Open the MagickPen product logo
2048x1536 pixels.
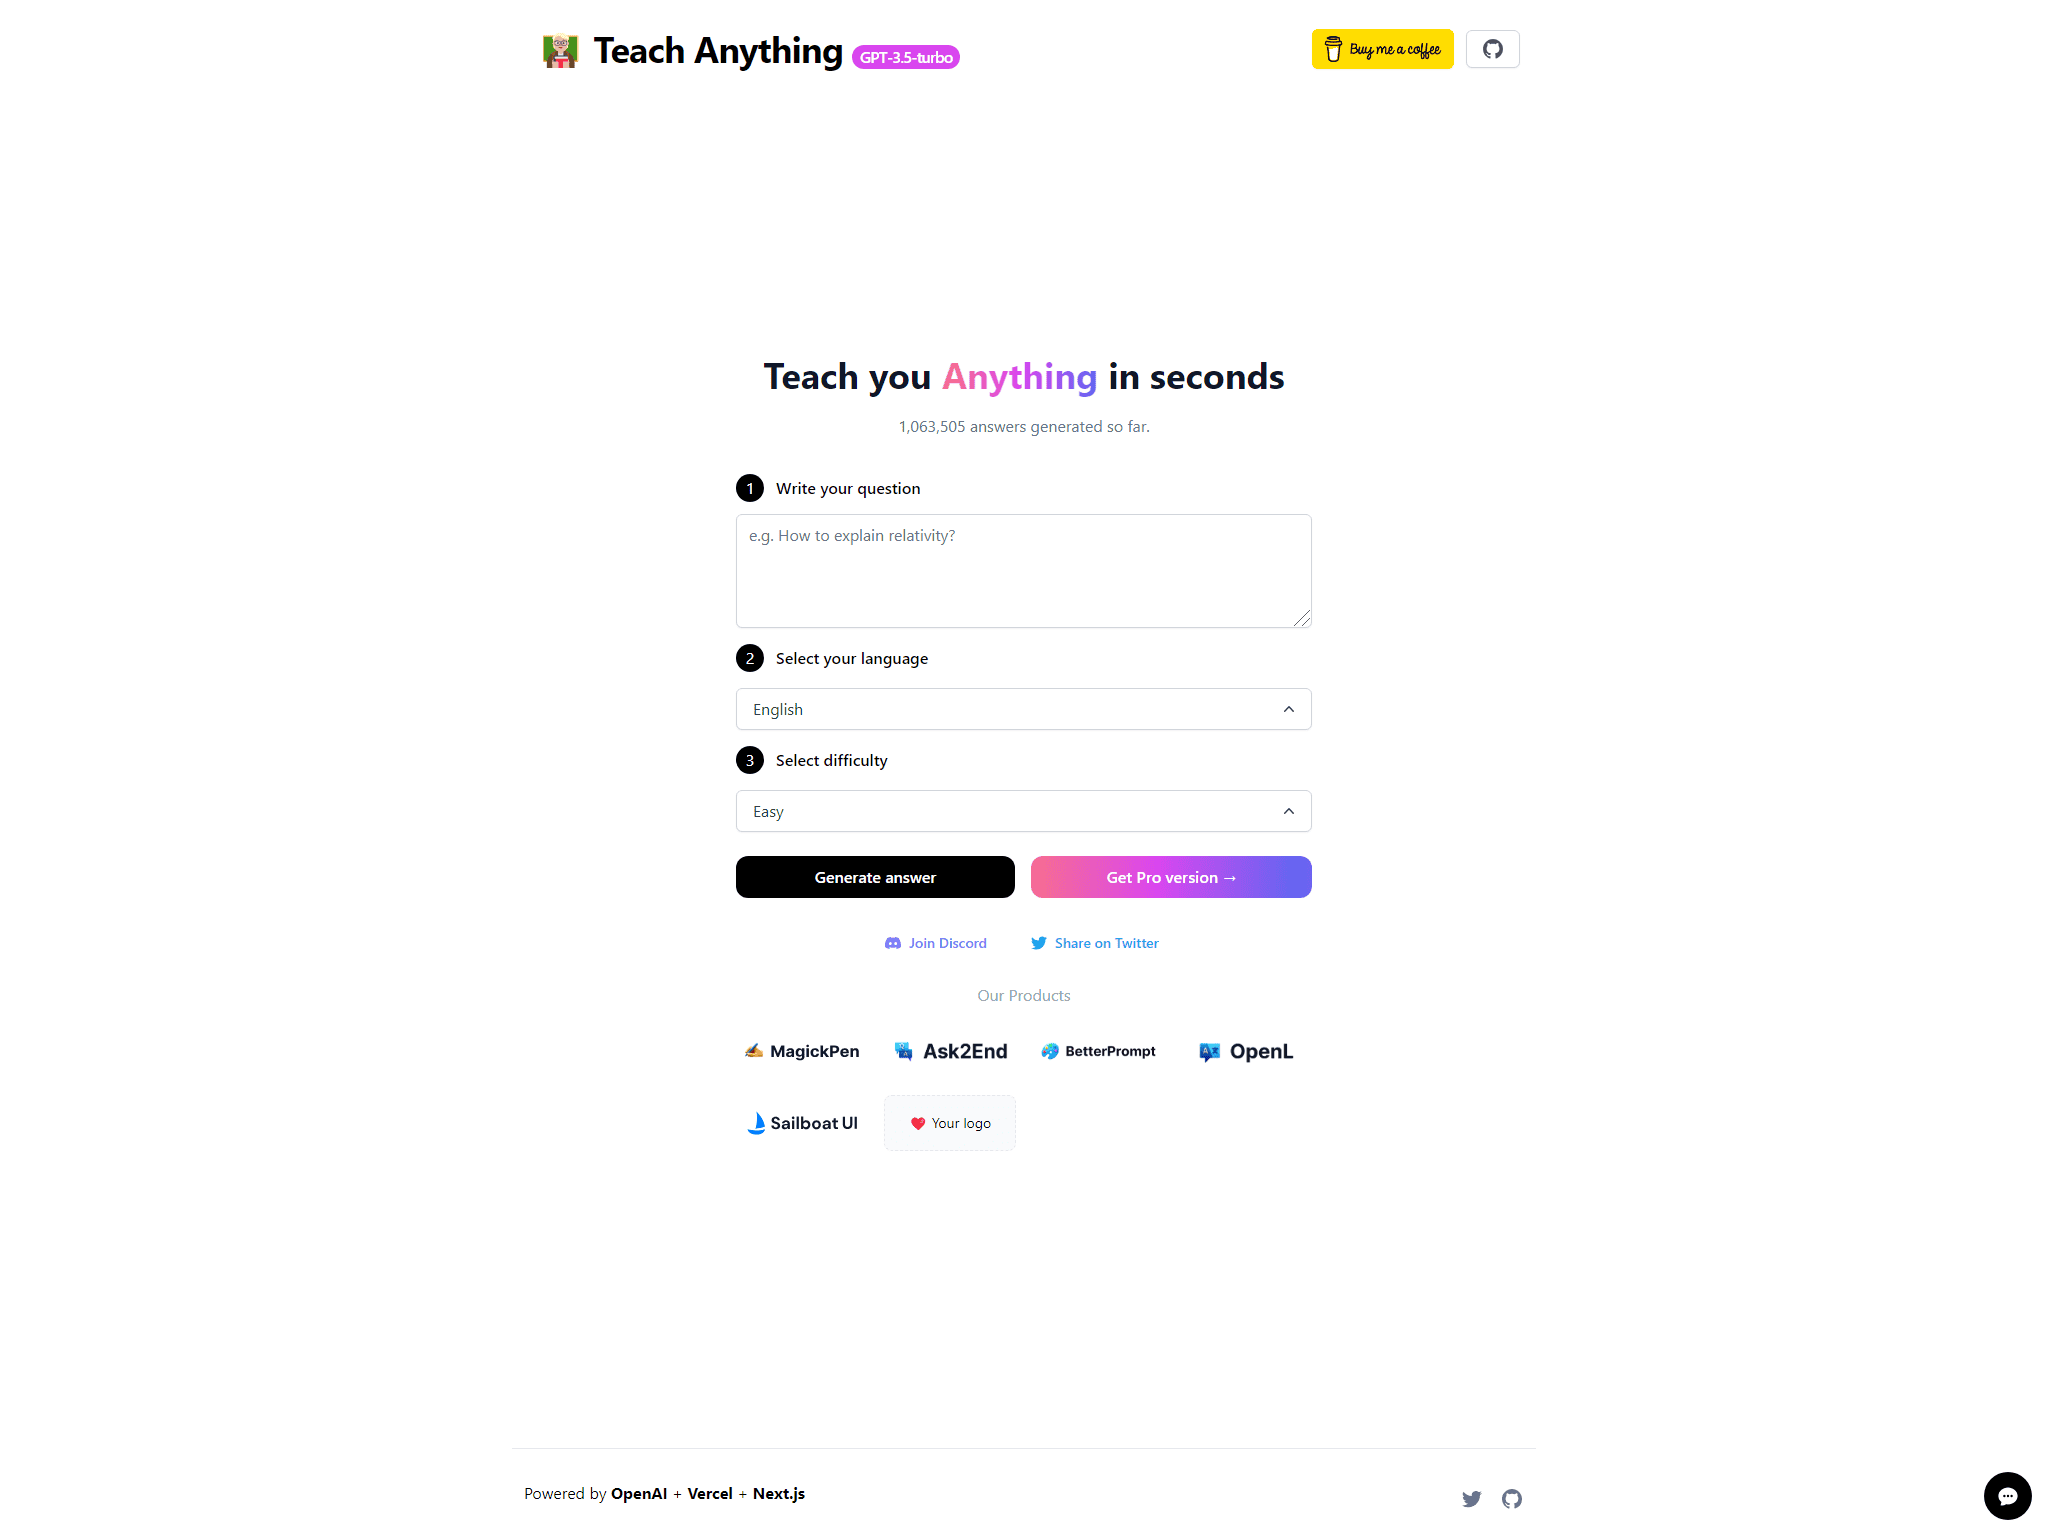click(x=802, y=1051)
